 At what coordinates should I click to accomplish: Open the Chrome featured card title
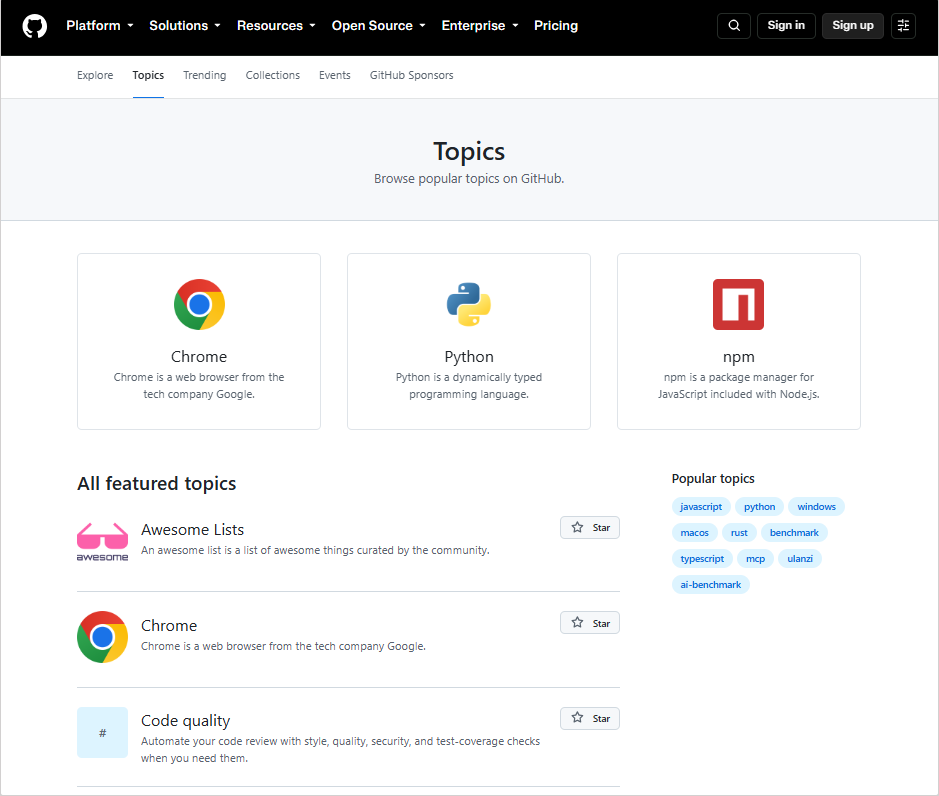tap(199, 357)
